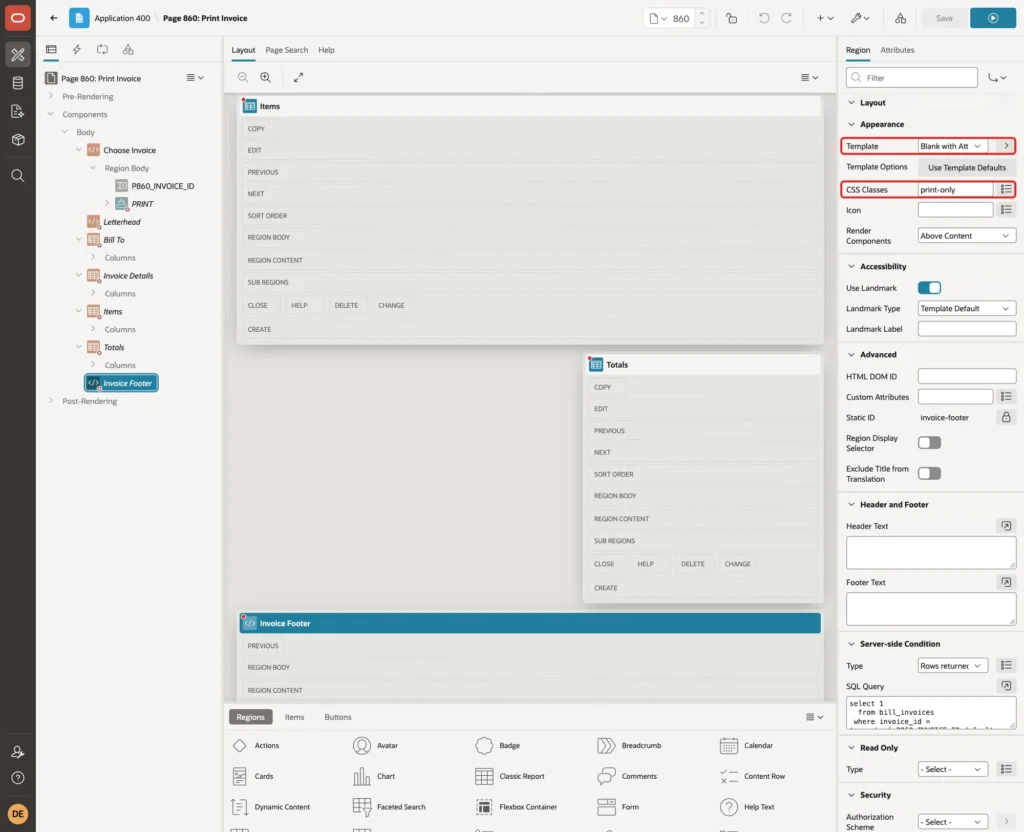Select Invoice Footer in tree
Viewport: 1024px width, 832px height.
121,383
